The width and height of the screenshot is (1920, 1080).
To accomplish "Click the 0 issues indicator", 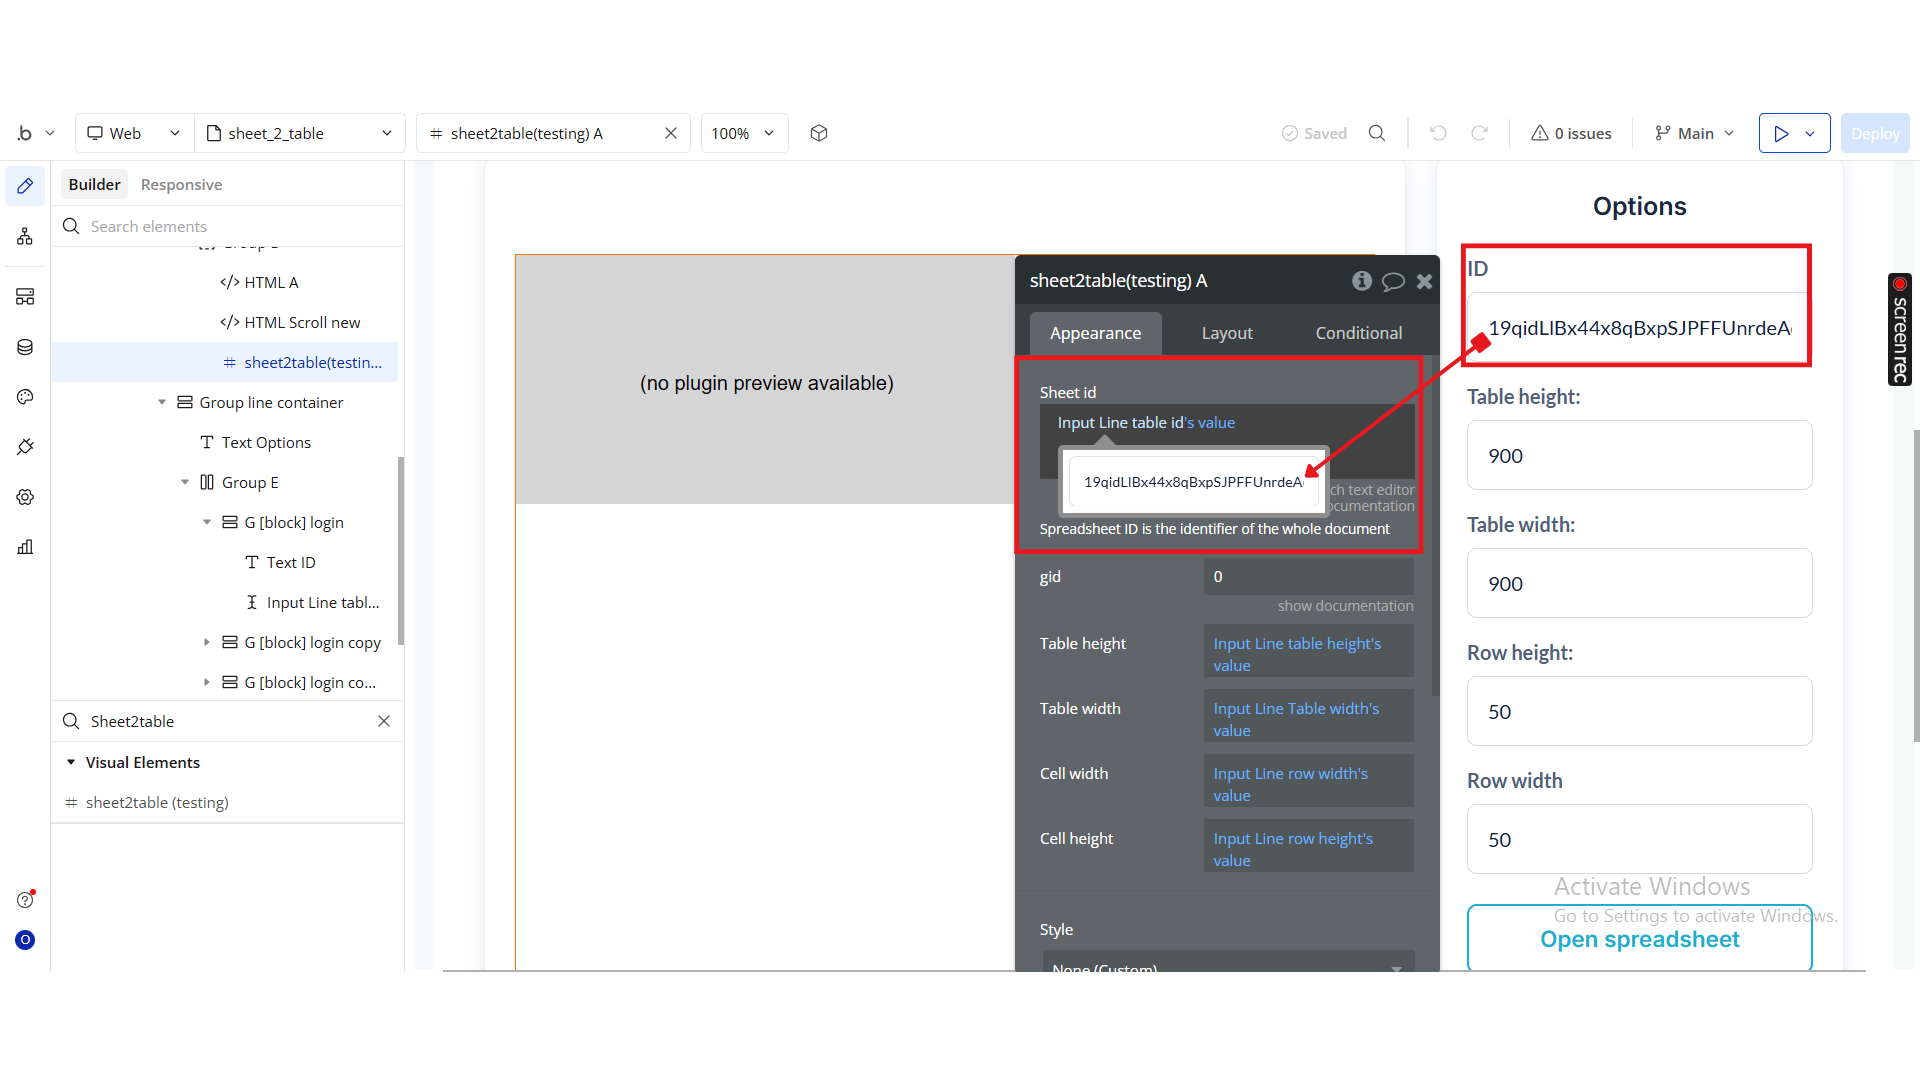I will (1571, 133).
